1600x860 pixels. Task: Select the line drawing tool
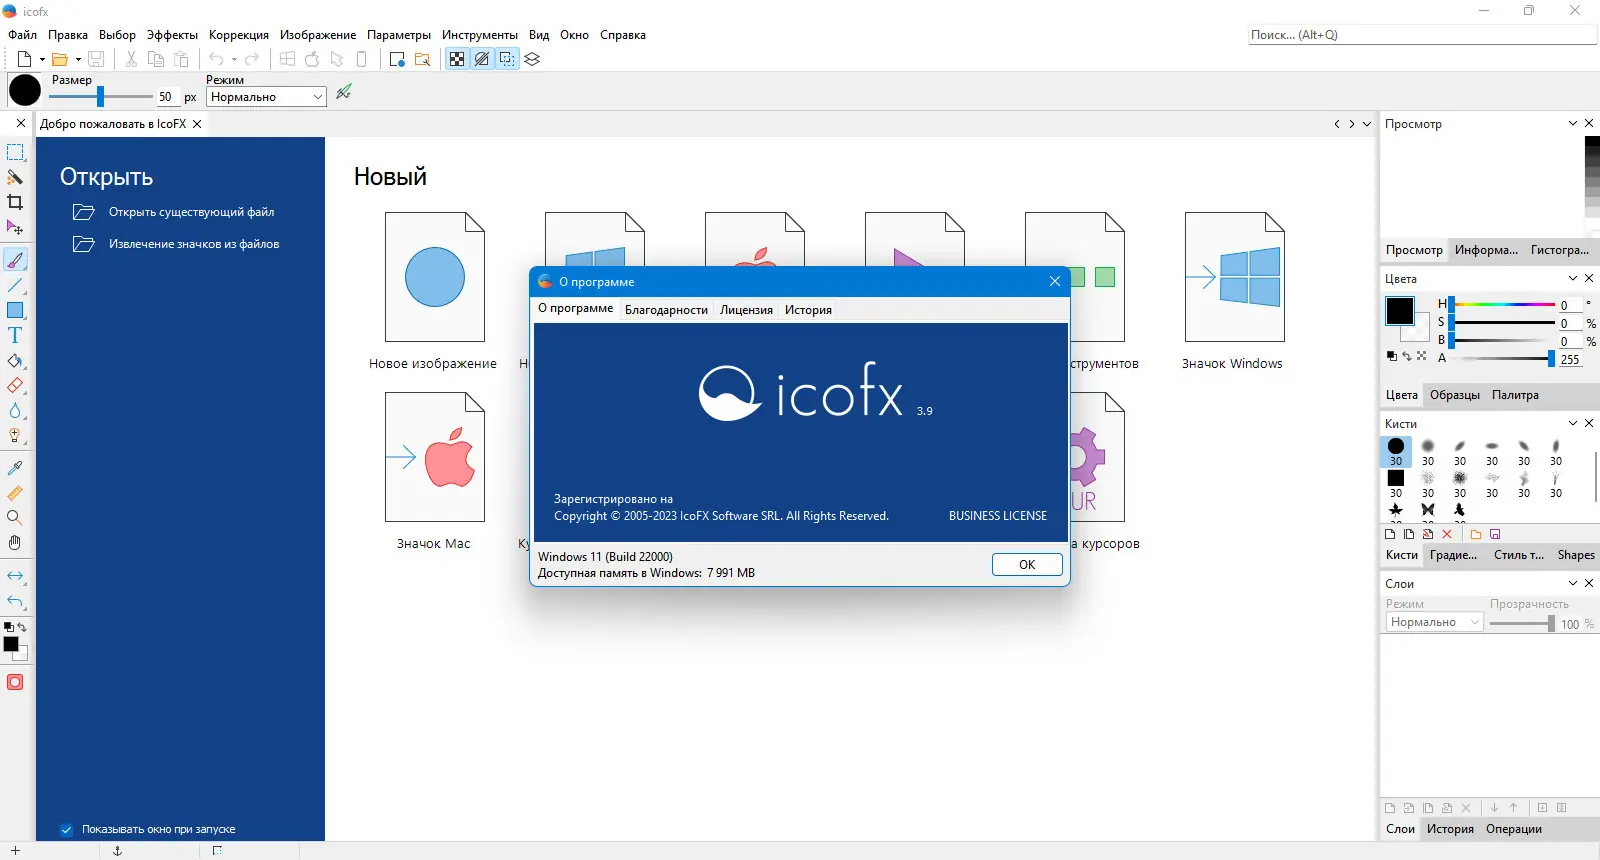click(x=15, y=286)
